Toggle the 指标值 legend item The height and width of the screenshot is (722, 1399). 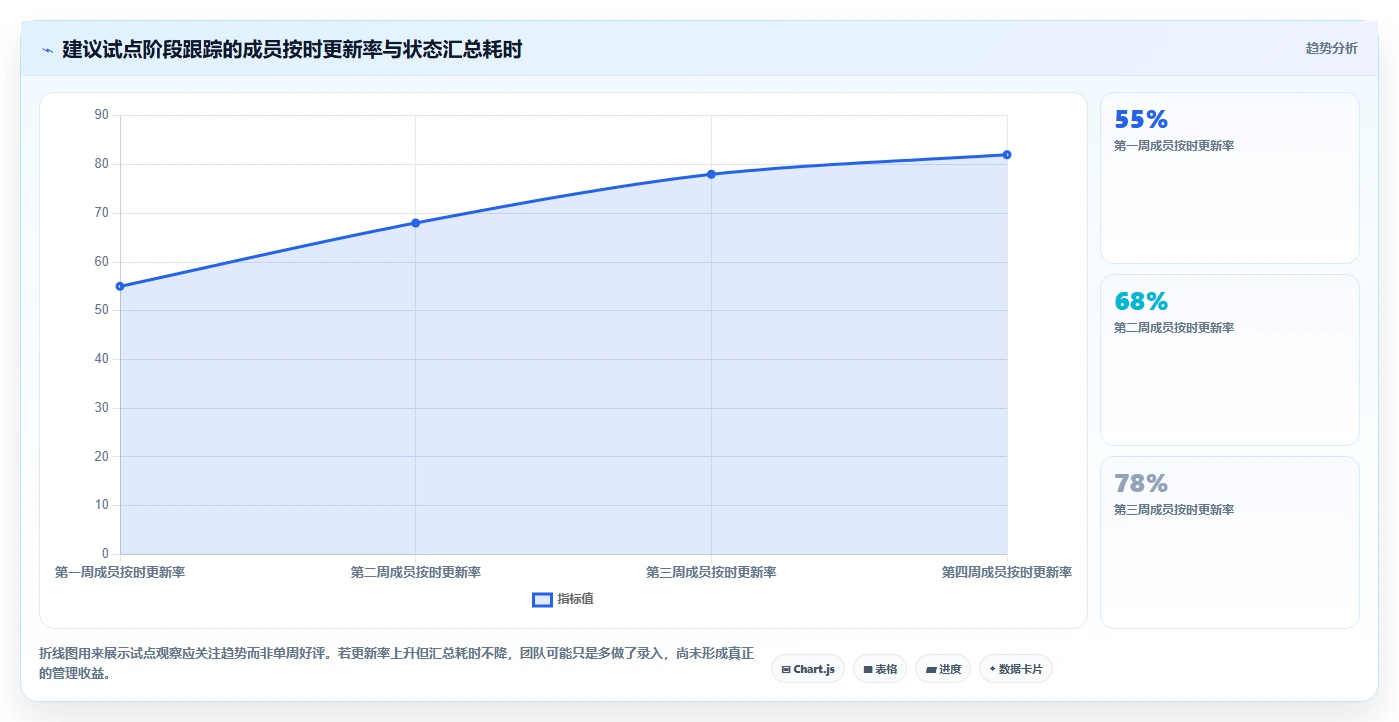coord(563,599)
